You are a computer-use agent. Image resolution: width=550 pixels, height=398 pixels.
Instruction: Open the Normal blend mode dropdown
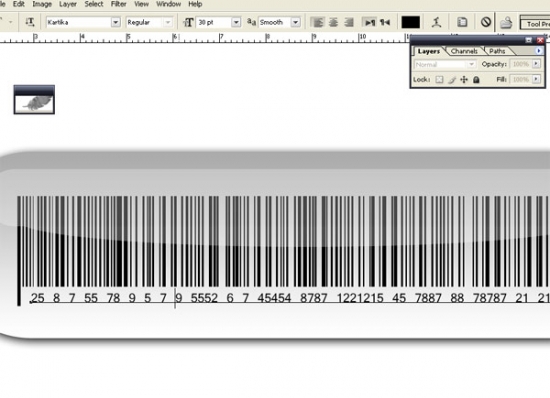click(445, 65)
